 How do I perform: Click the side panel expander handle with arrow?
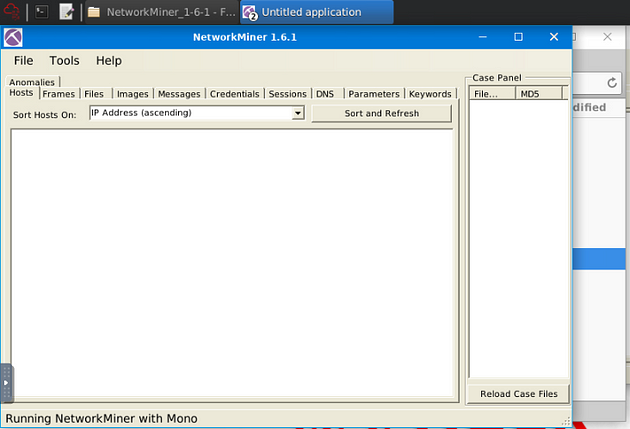pyautogui.click(x=6, y=383)
